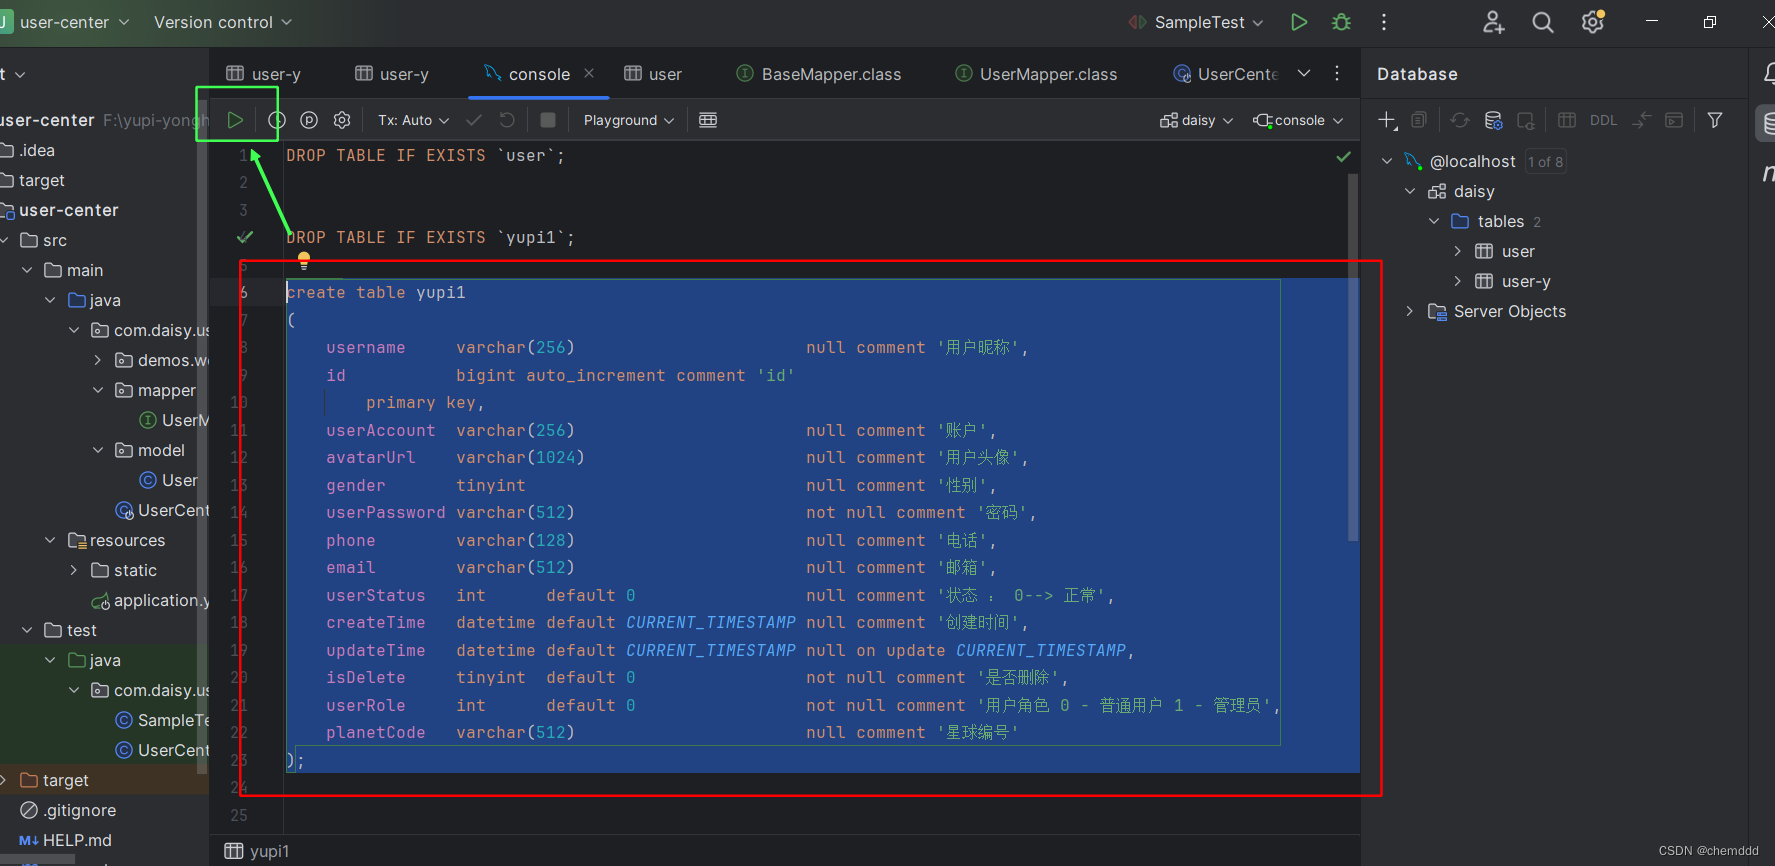Switch to BaseMapper.class tab
The image size is (1775, 866).
point(819,74)
